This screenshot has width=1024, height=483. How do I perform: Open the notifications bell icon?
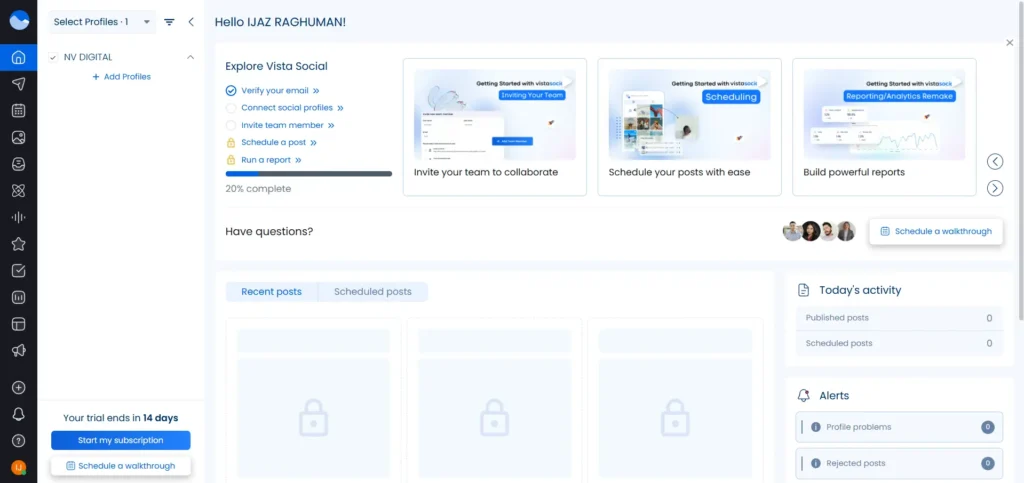[x=18, y=414]
